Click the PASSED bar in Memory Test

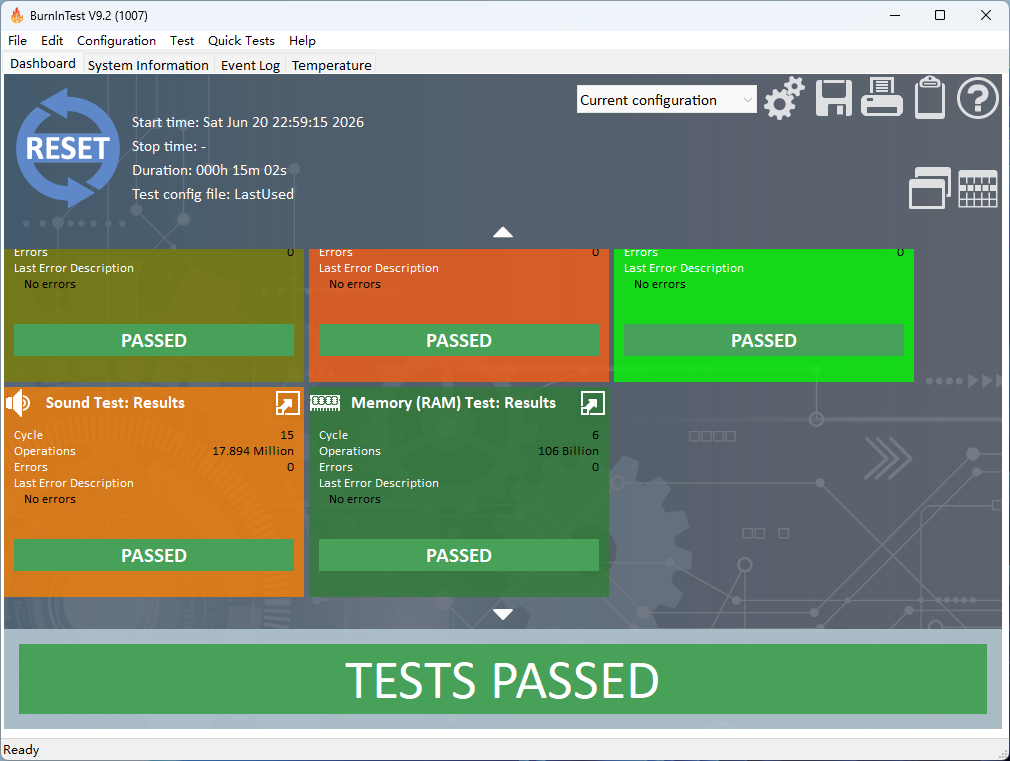pos(459,555)
